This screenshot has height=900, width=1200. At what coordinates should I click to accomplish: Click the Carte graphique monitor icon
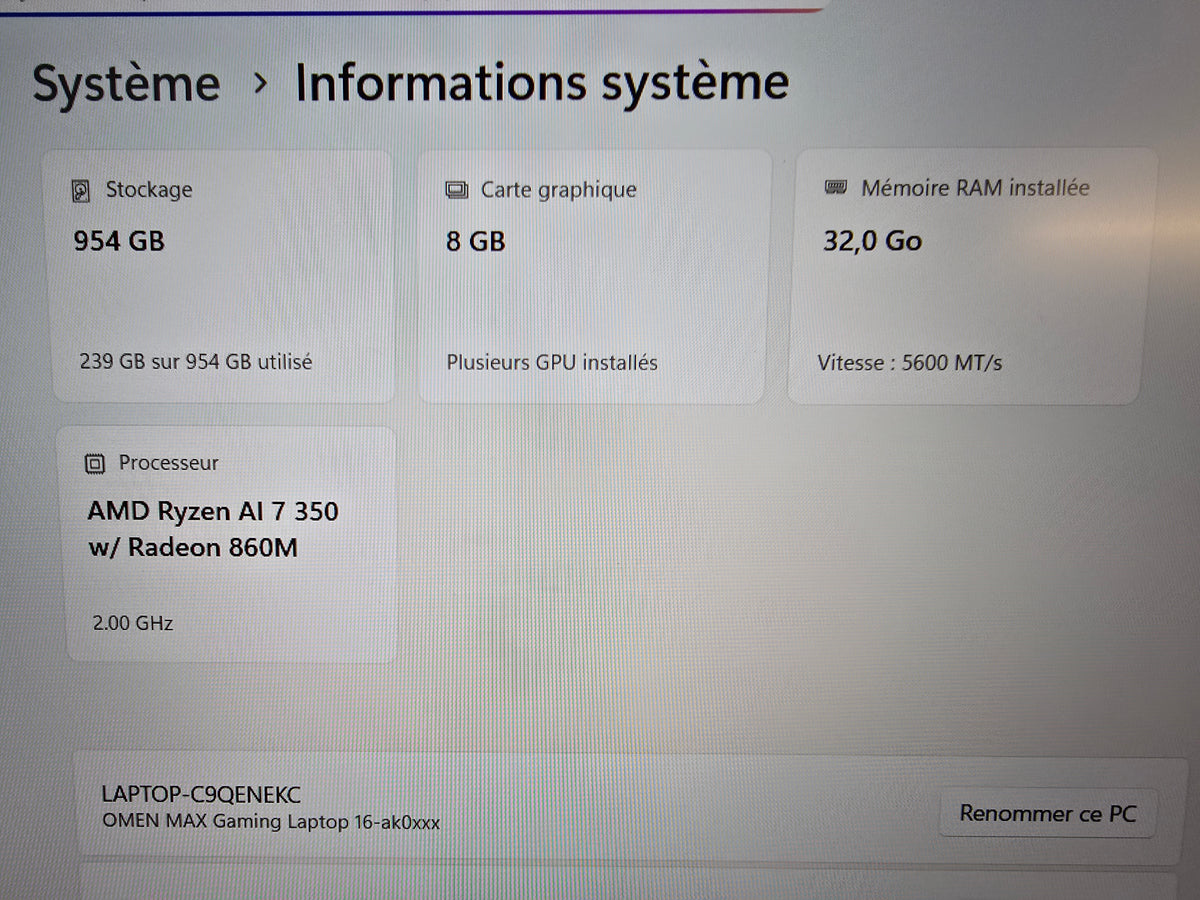[x=456, y=190]
